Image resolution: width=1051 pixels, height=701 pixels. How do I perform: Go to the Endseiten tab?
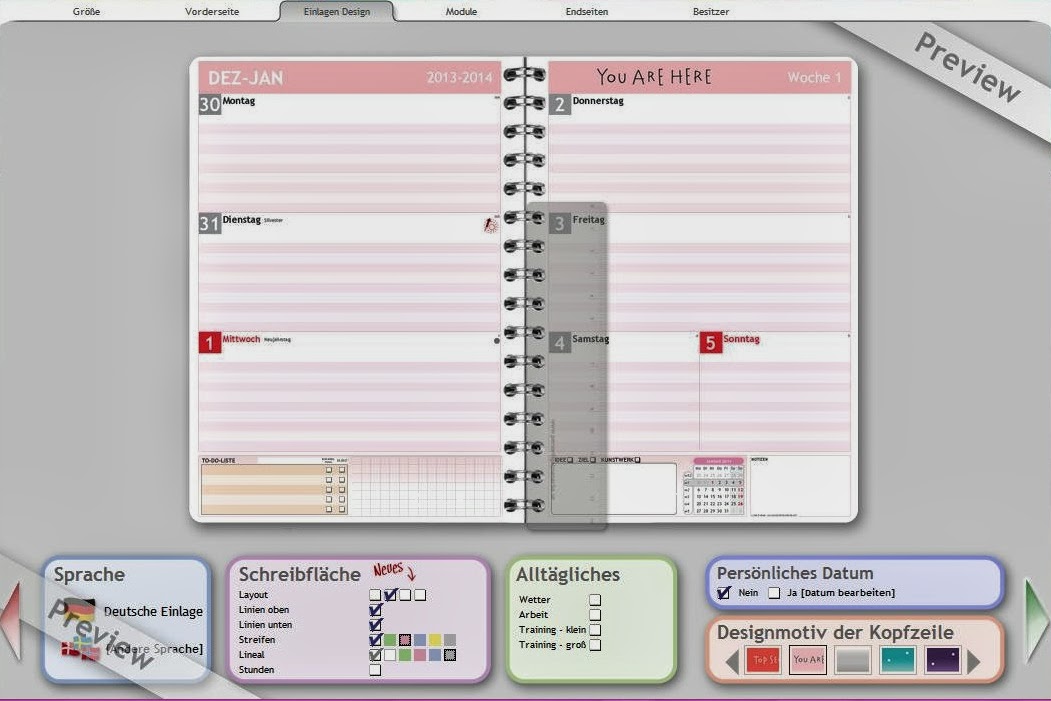586,11
